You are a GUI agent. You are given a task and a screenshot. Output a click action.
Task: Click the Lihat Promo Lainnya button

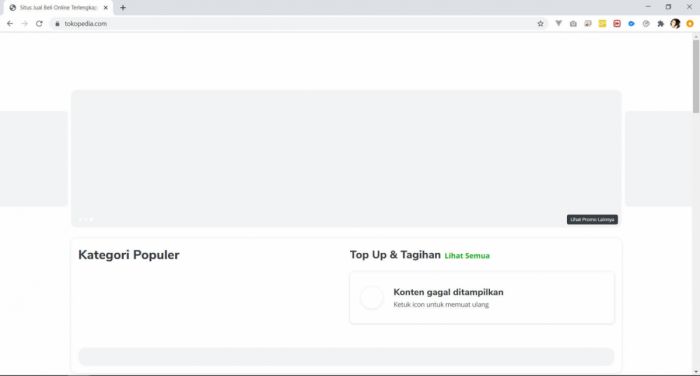[x=592, y=219]
